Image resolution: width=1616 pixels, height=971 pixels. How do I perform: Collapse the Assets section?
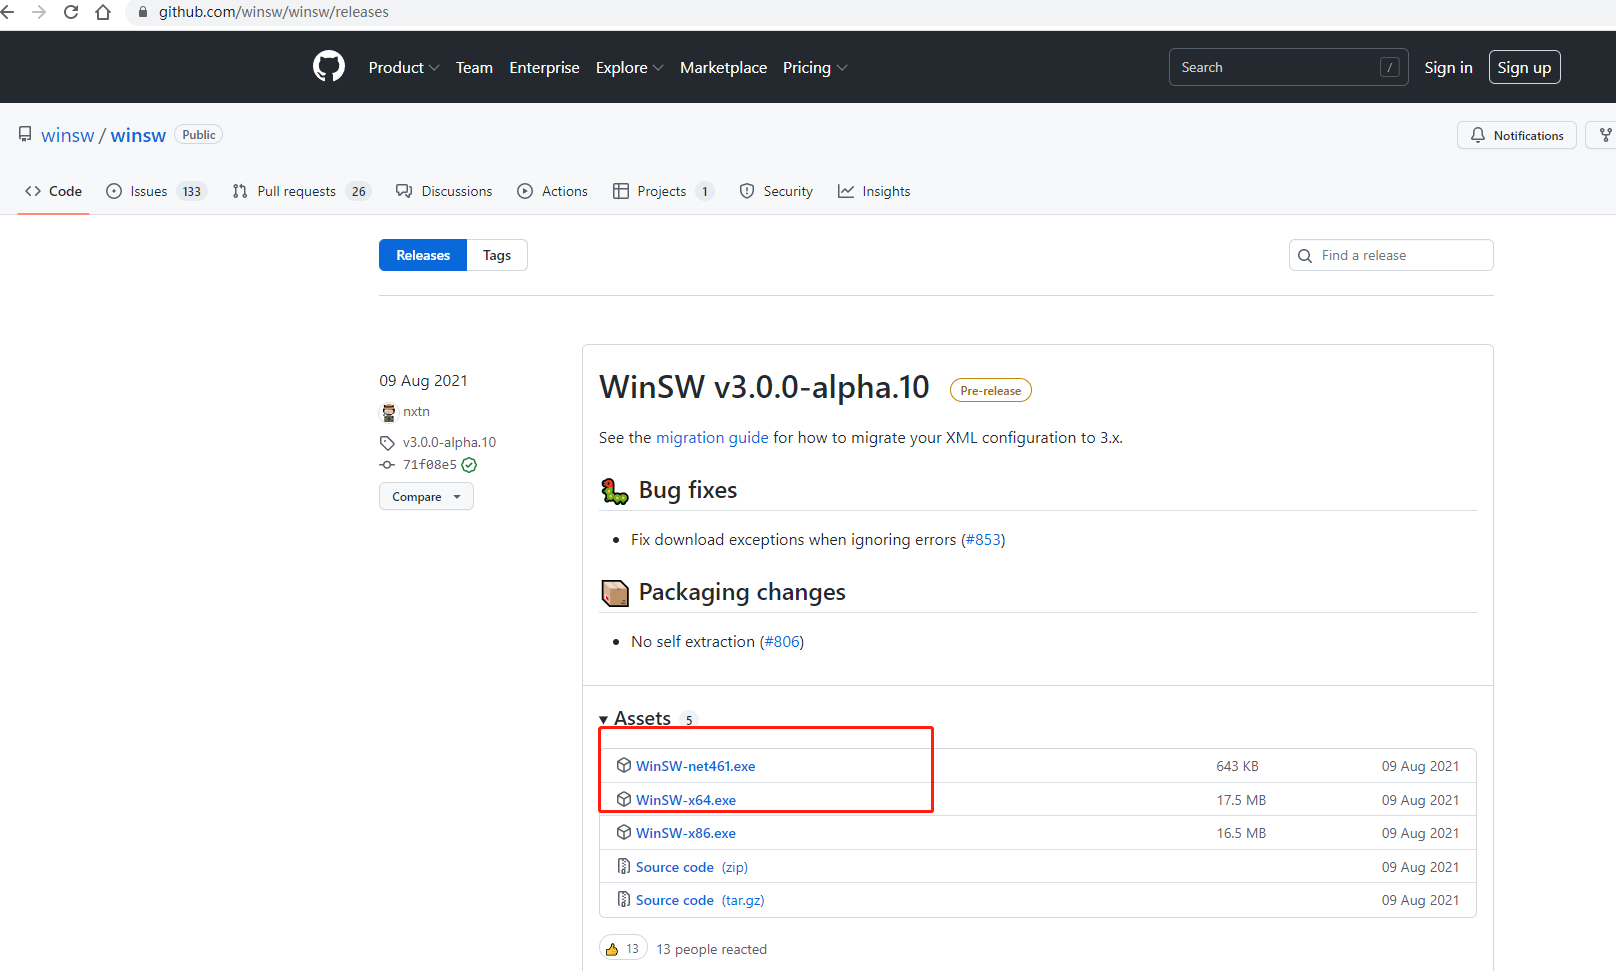click(635, 718)
